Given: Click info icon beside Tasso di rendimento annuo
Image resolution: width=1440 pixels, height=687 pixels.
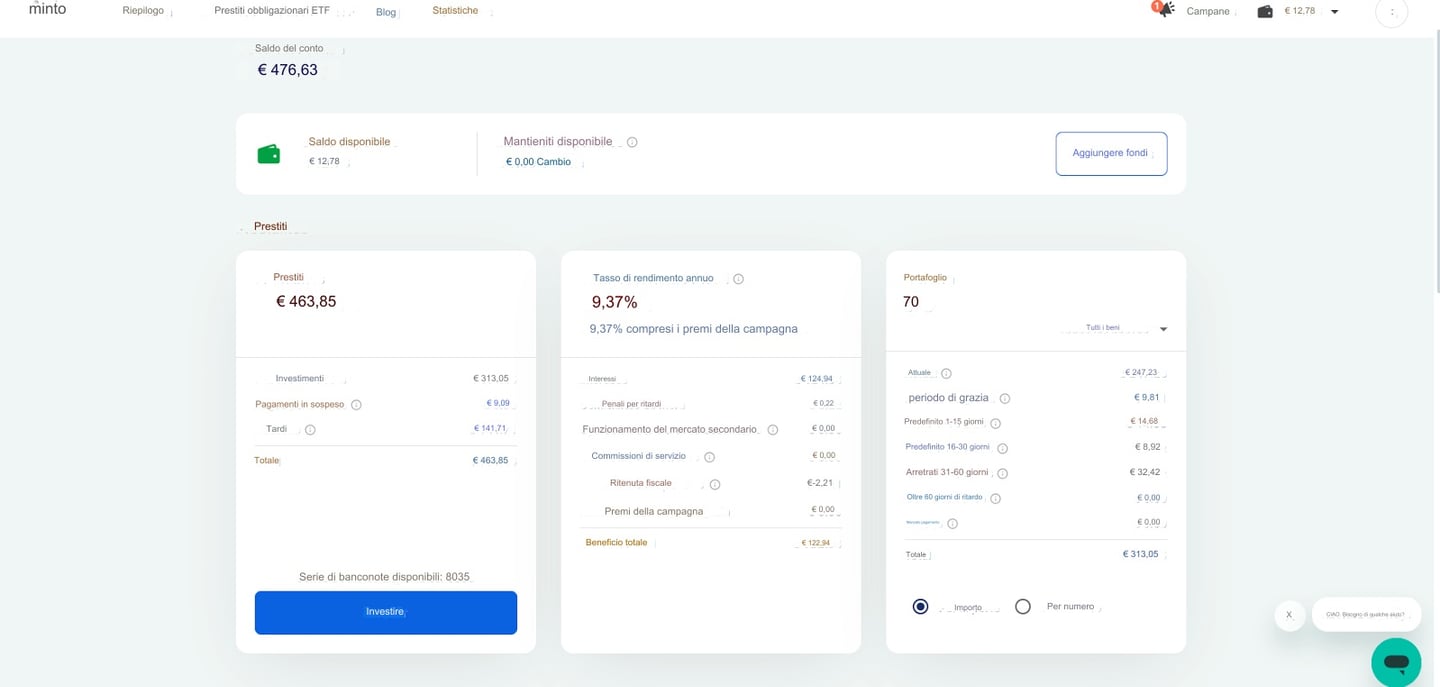Looking at the screenshot, I should click(x=738, y=279).
